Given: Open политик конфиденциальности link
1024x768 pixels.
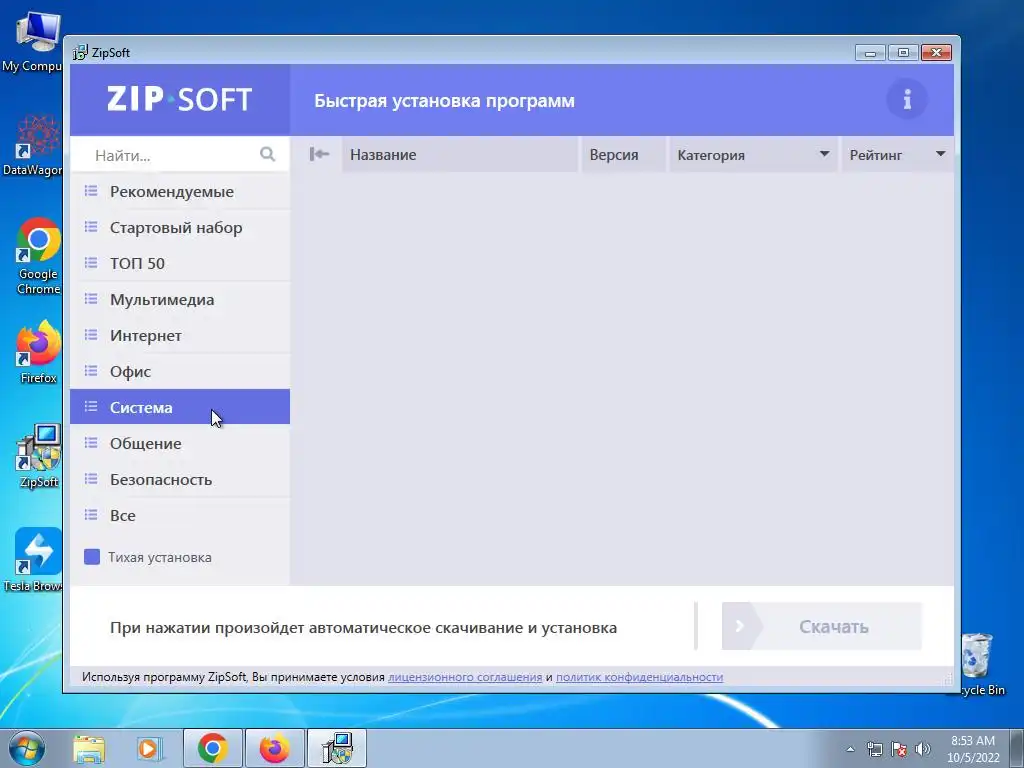Looking at the screenshot, I should coord(639,677).
